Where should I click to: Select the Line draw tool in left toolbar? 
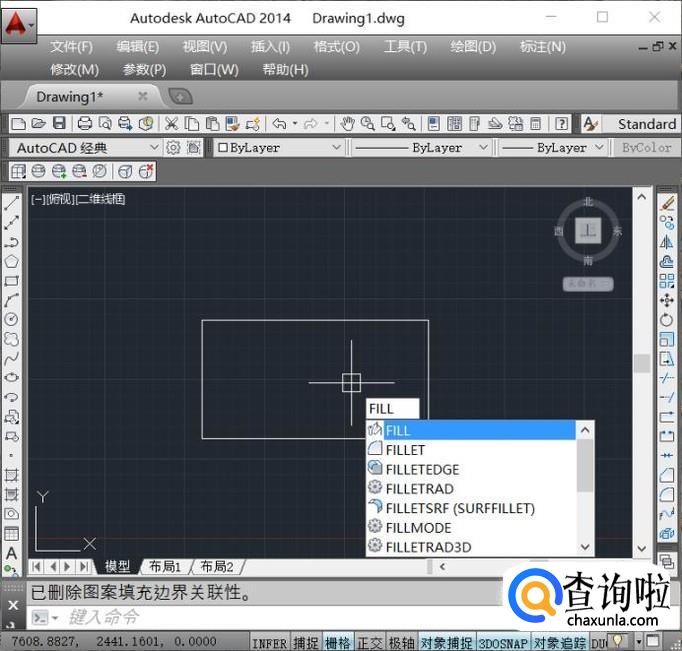point(11,203)
